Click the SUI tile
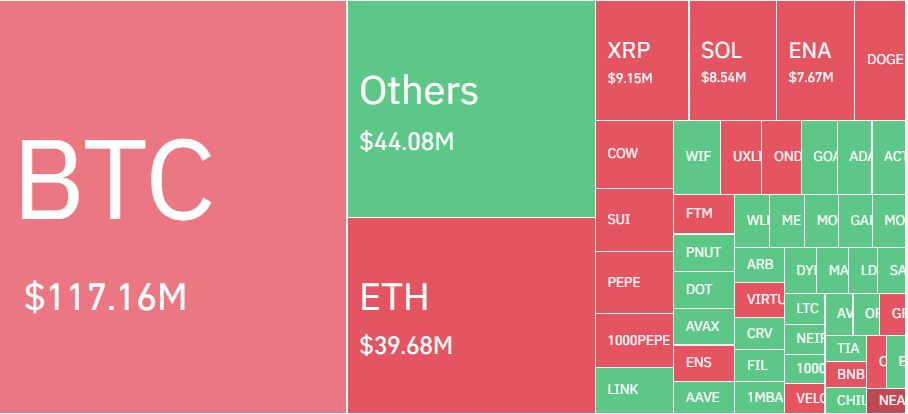Screen dimensions: 908x414 (x=633, y=220)
